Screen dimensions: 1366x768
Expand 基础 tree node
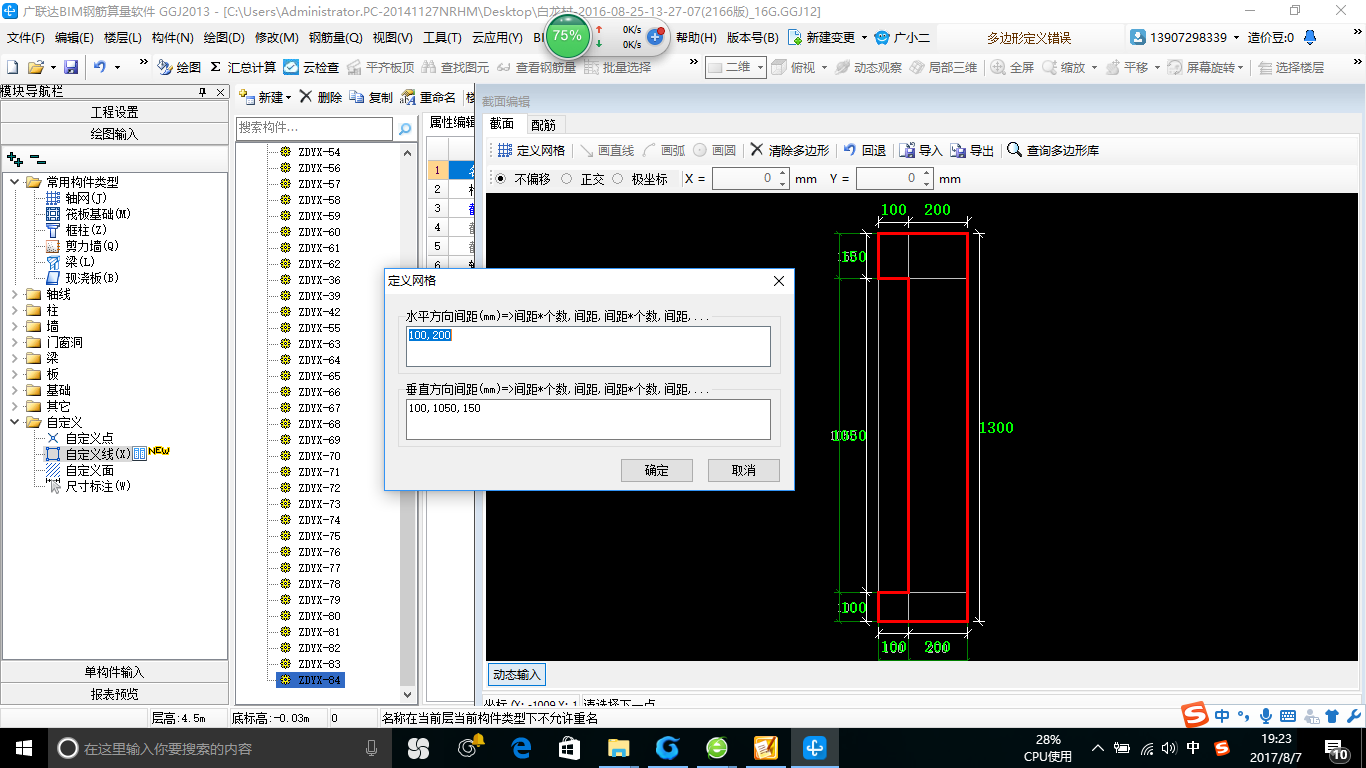(15, 390)
